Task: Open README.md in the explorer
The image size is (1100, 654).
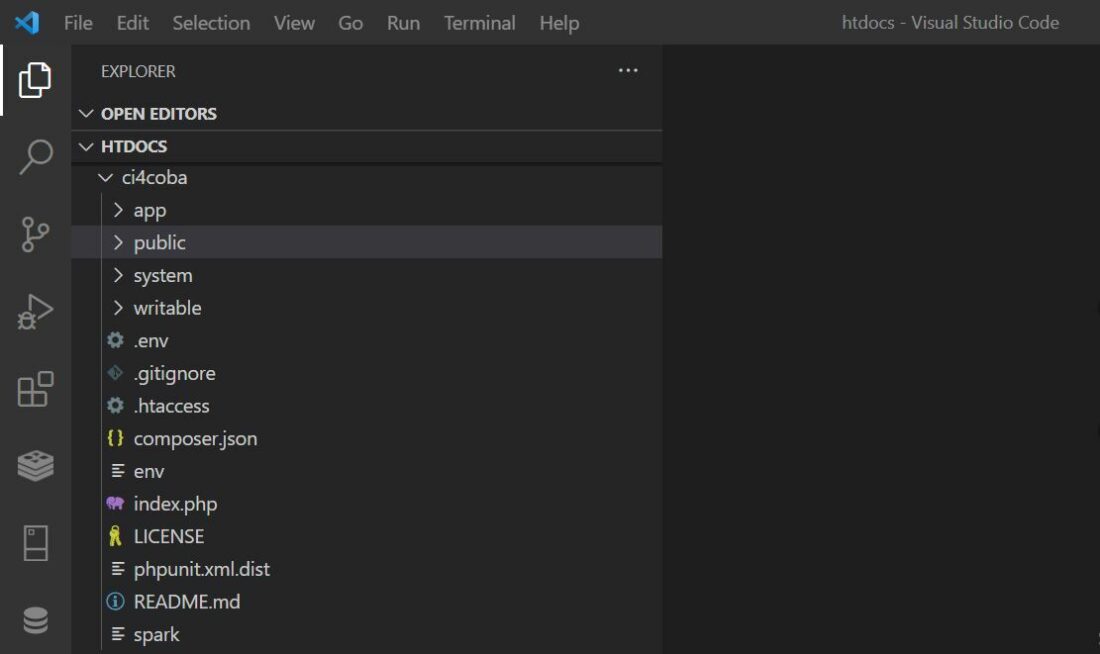Action: (x=187, y=602)
